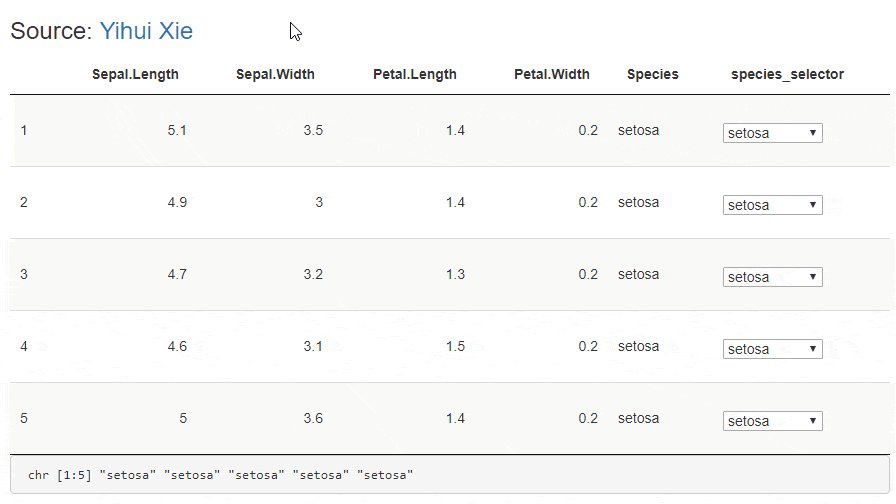Open the Yihui Xie source link
Image resolution: width=896 pixels, height=504 pixels.
(146, 31)
